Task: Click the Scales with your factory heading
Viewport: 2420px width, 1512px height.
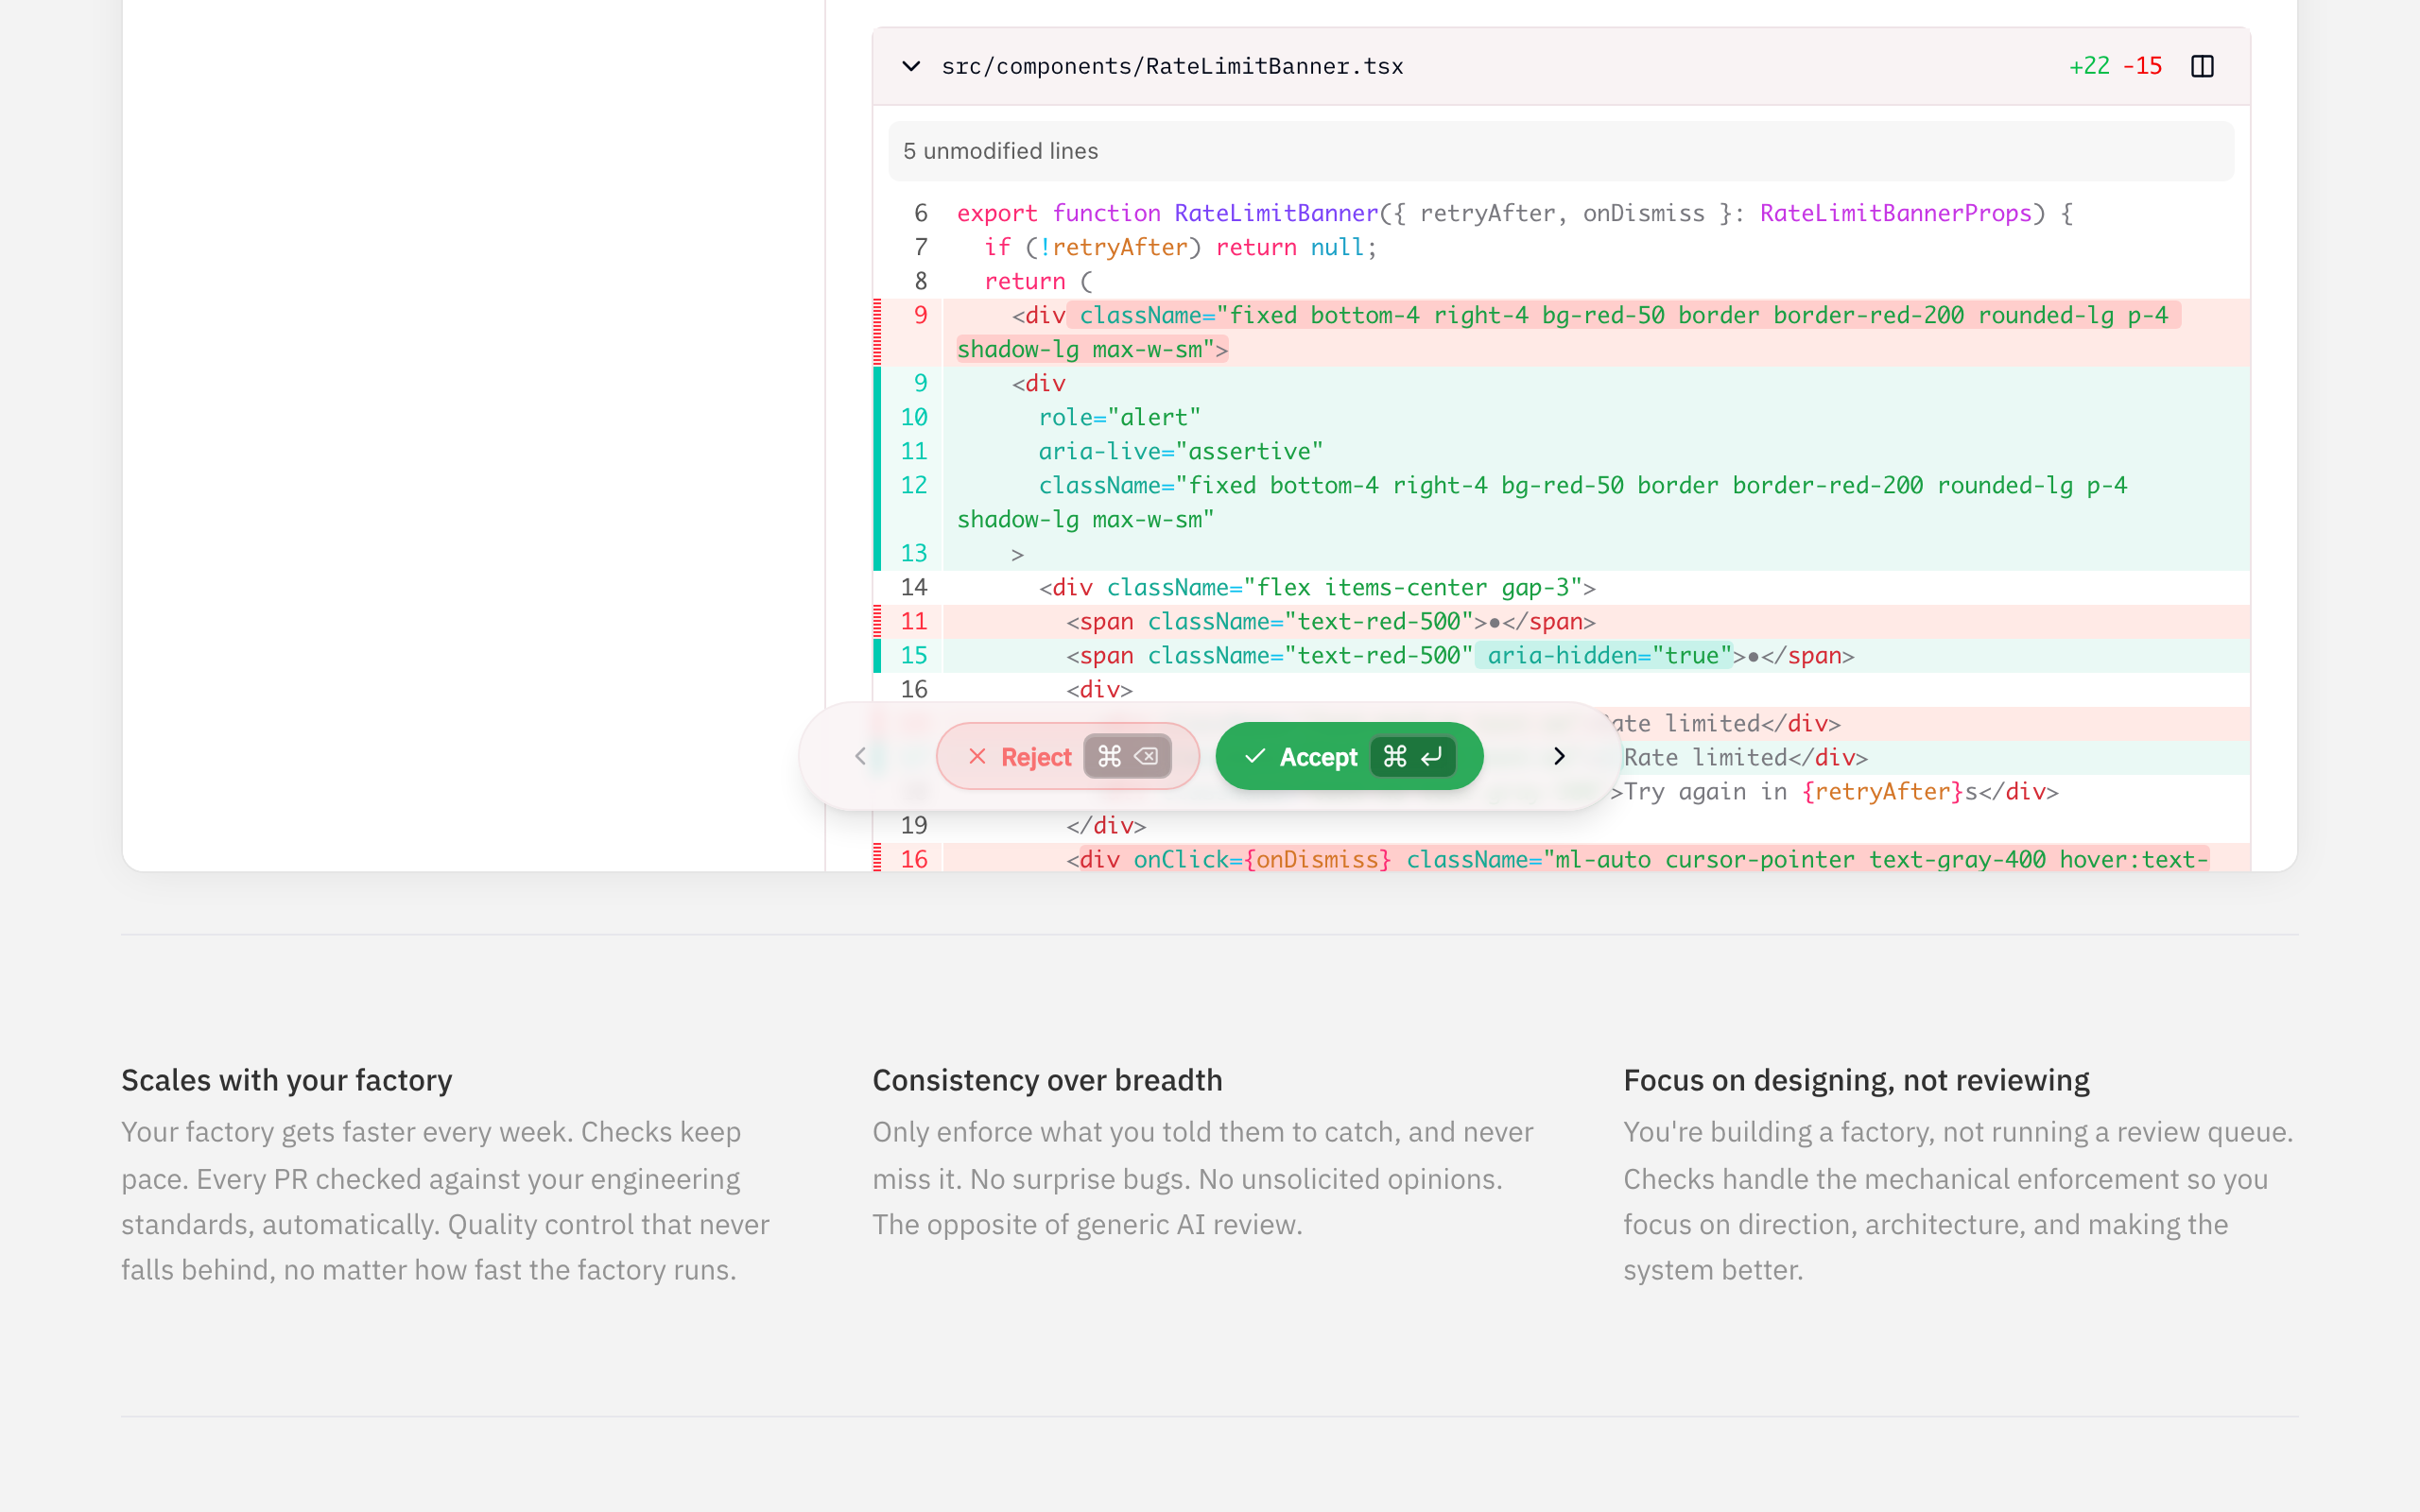Action: tap(287, 1080)
